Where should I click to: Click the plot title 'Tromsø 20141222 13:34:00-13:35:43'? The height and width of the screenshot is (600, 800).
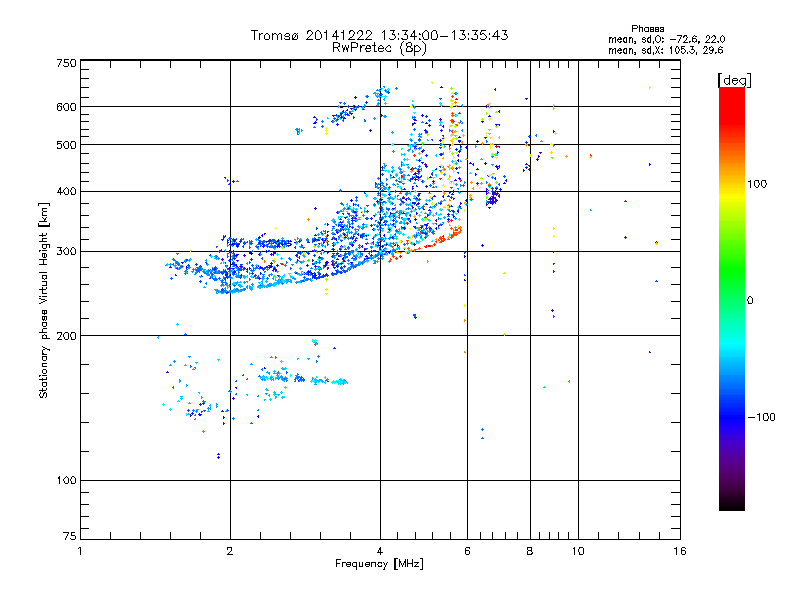tap(379, 35)
